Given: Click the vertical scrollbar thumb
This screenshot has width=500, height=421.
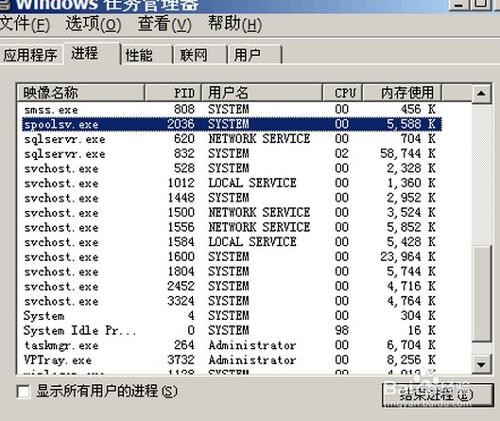Looking at the screenshot, I should coord(481,294).
